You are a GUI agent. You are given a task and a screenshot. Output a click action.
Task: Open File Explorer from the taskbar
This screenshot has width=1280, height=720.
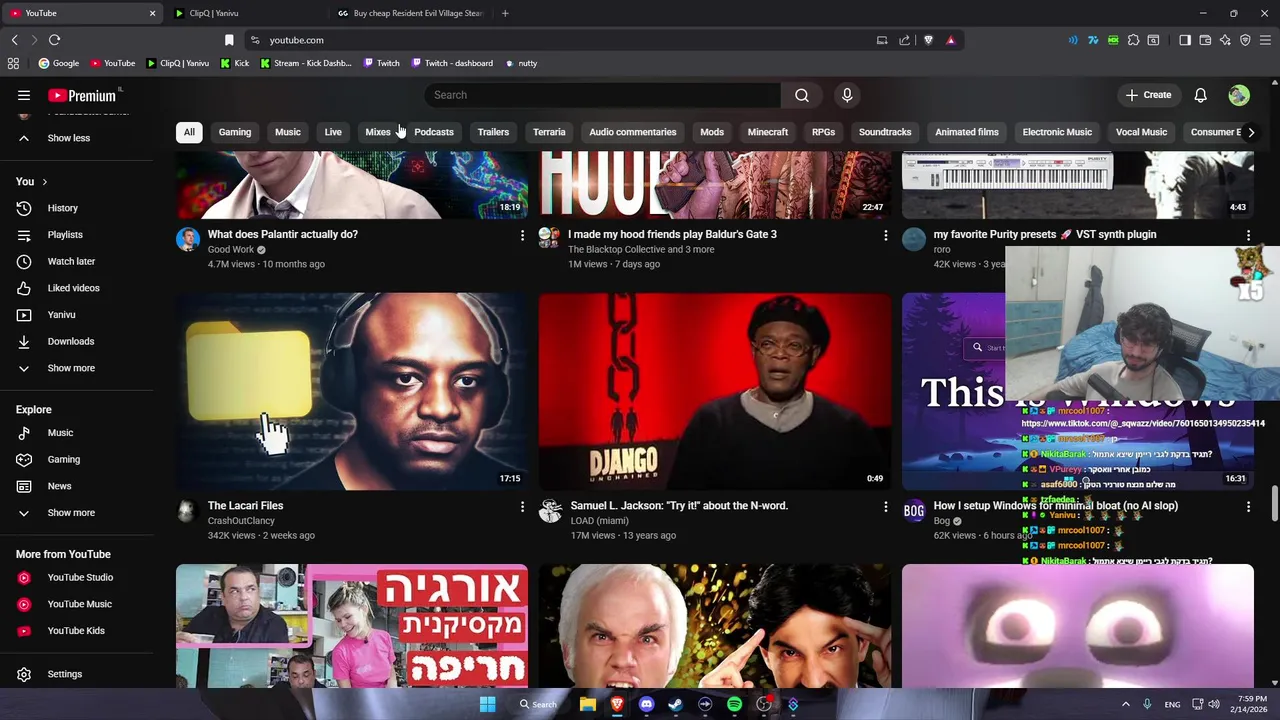[x=588, y=704]
